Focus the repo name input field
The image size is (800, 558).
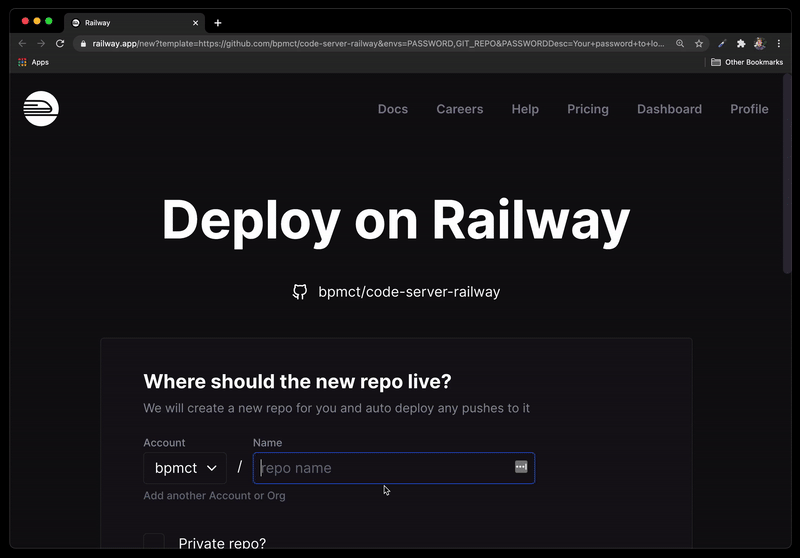(x=394, y=468)
